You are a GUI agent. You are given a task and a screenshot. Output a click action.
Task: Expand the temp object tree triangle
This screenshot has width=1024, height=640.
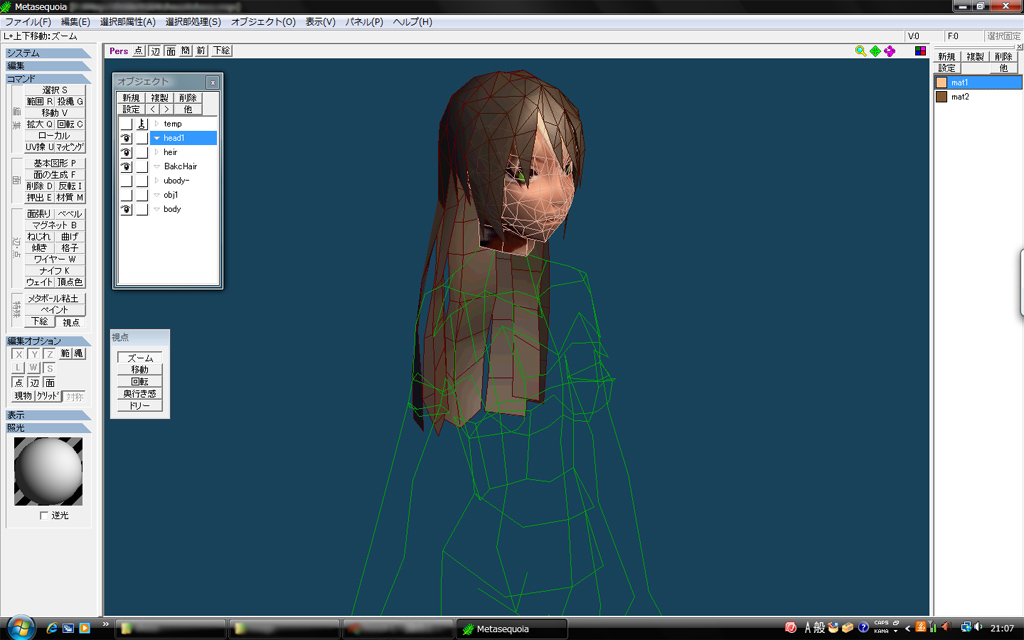[157, 124]
